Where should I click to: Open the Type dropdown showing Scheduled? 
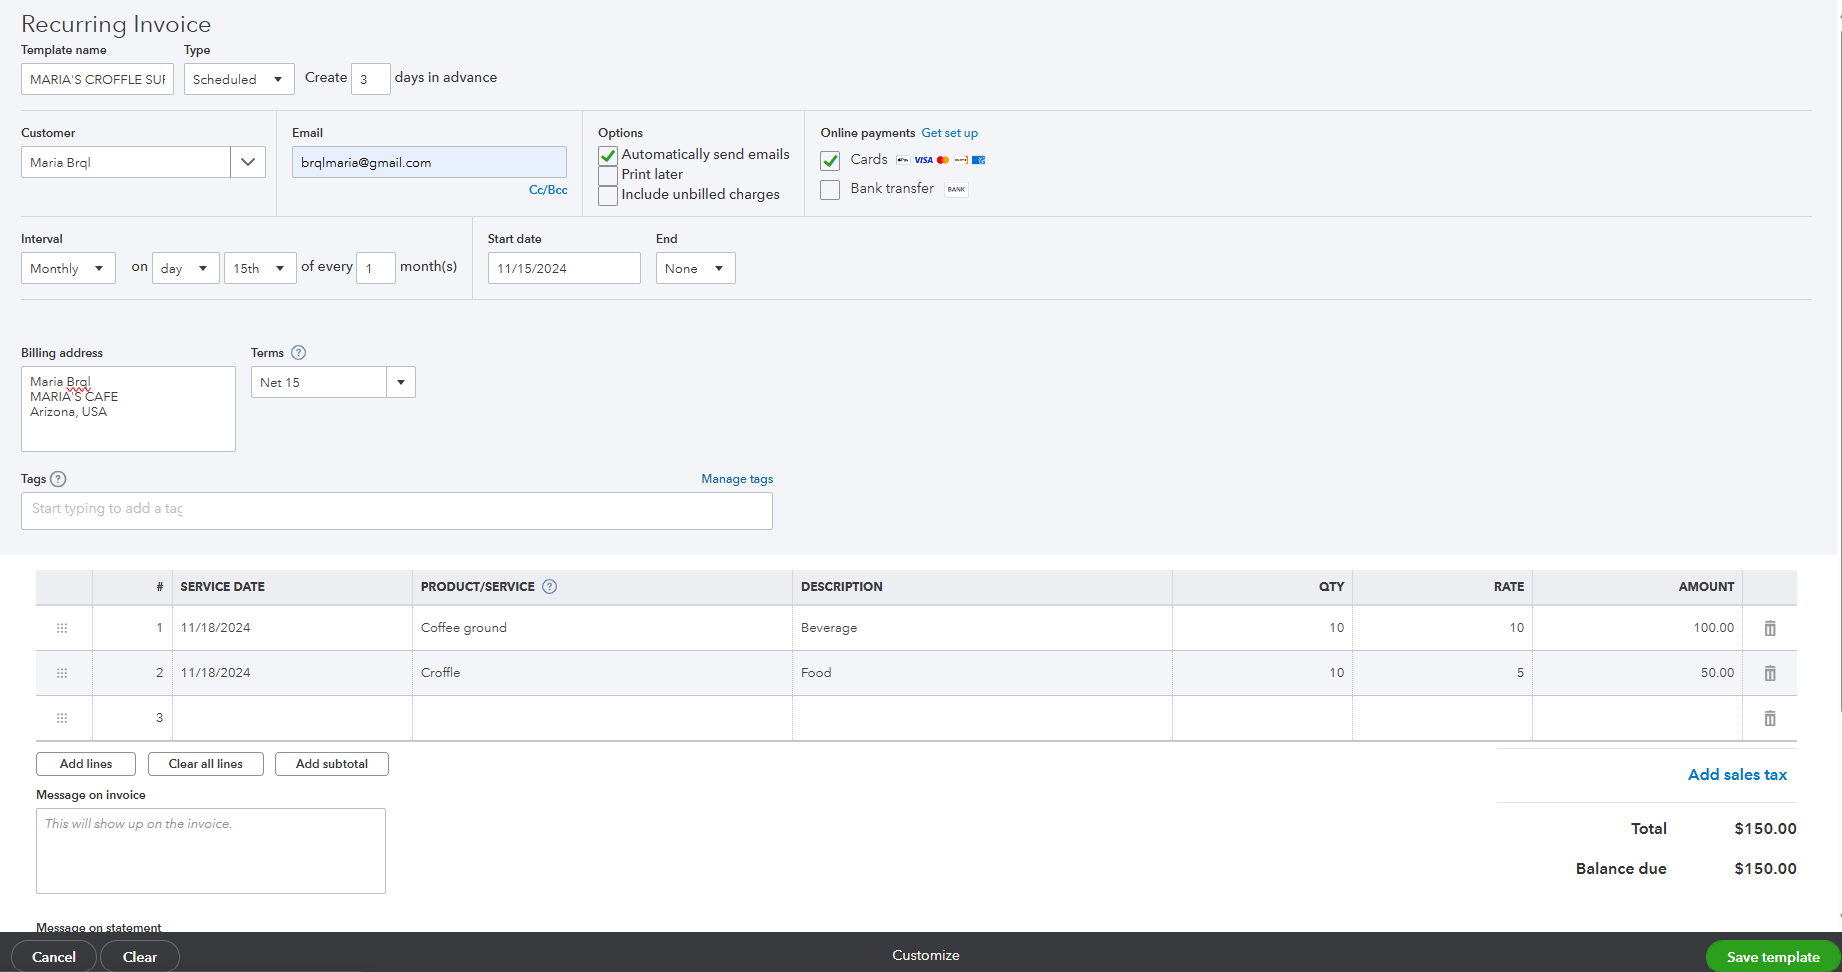pyautogui.click(x=239, y=79)
